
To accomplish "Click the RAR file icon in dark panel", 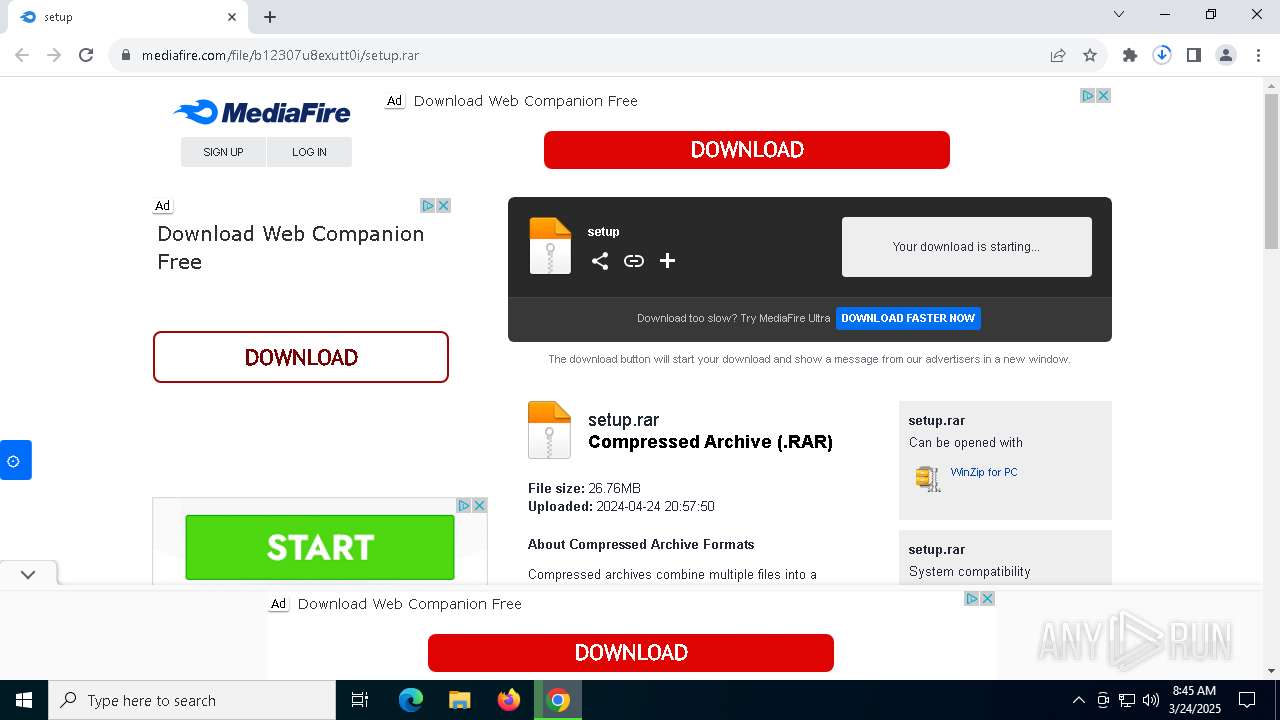I will click(550, 246).
